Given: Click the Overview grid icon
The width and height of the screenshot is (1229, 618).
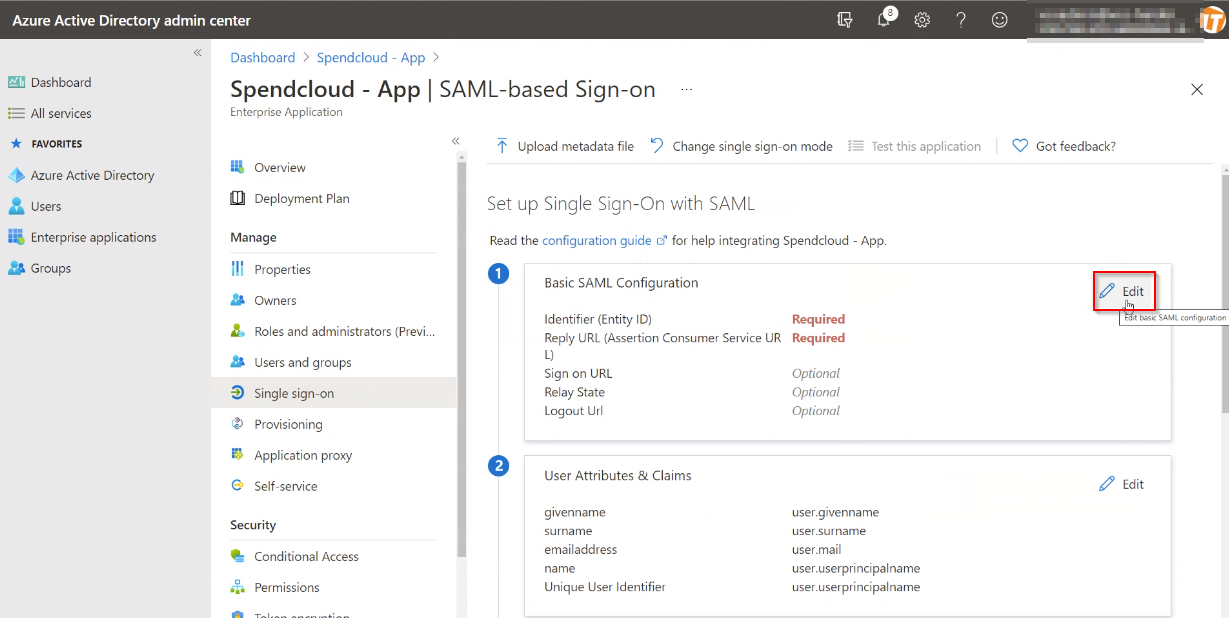Looking at the screenshot, I should (x=237, y=167).
